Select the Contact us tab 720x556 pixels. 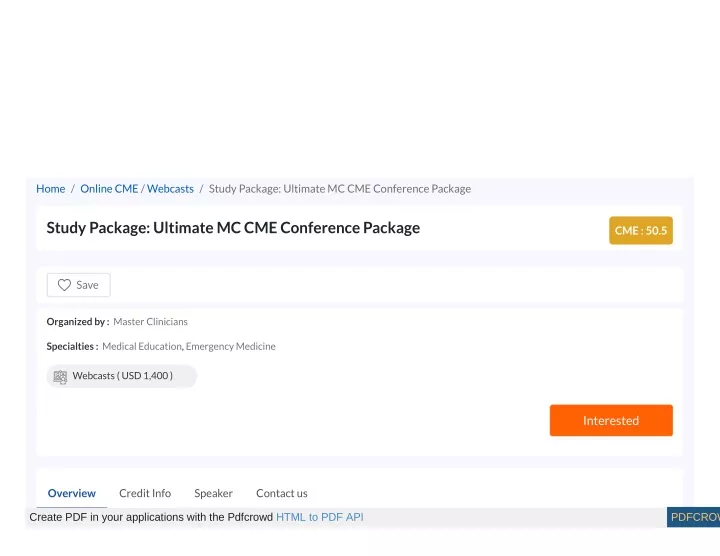(282, 493)
